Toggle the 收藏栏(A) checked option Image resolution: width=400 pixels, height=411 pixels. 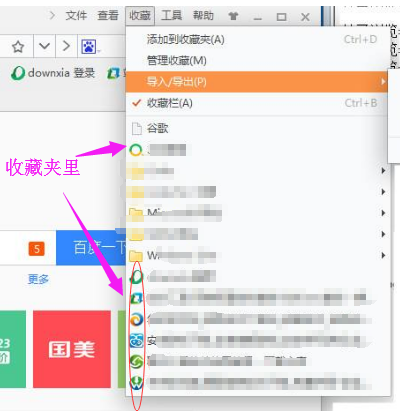pos(257,103)
